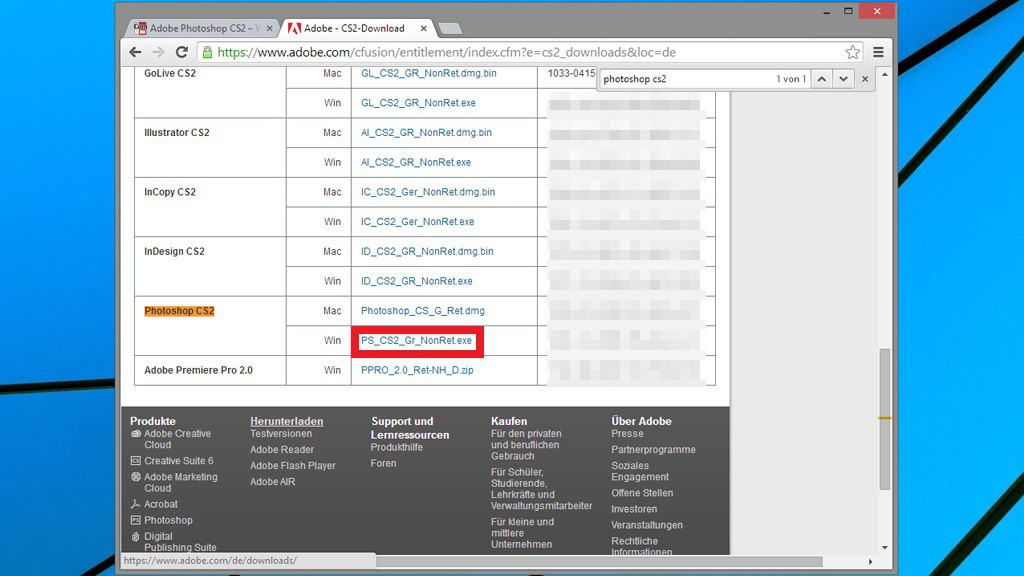Click the Digital Publishing Suite footer icon
Image resolution: width=1024 pixels, height=576 pixels.
pos(136,536)
